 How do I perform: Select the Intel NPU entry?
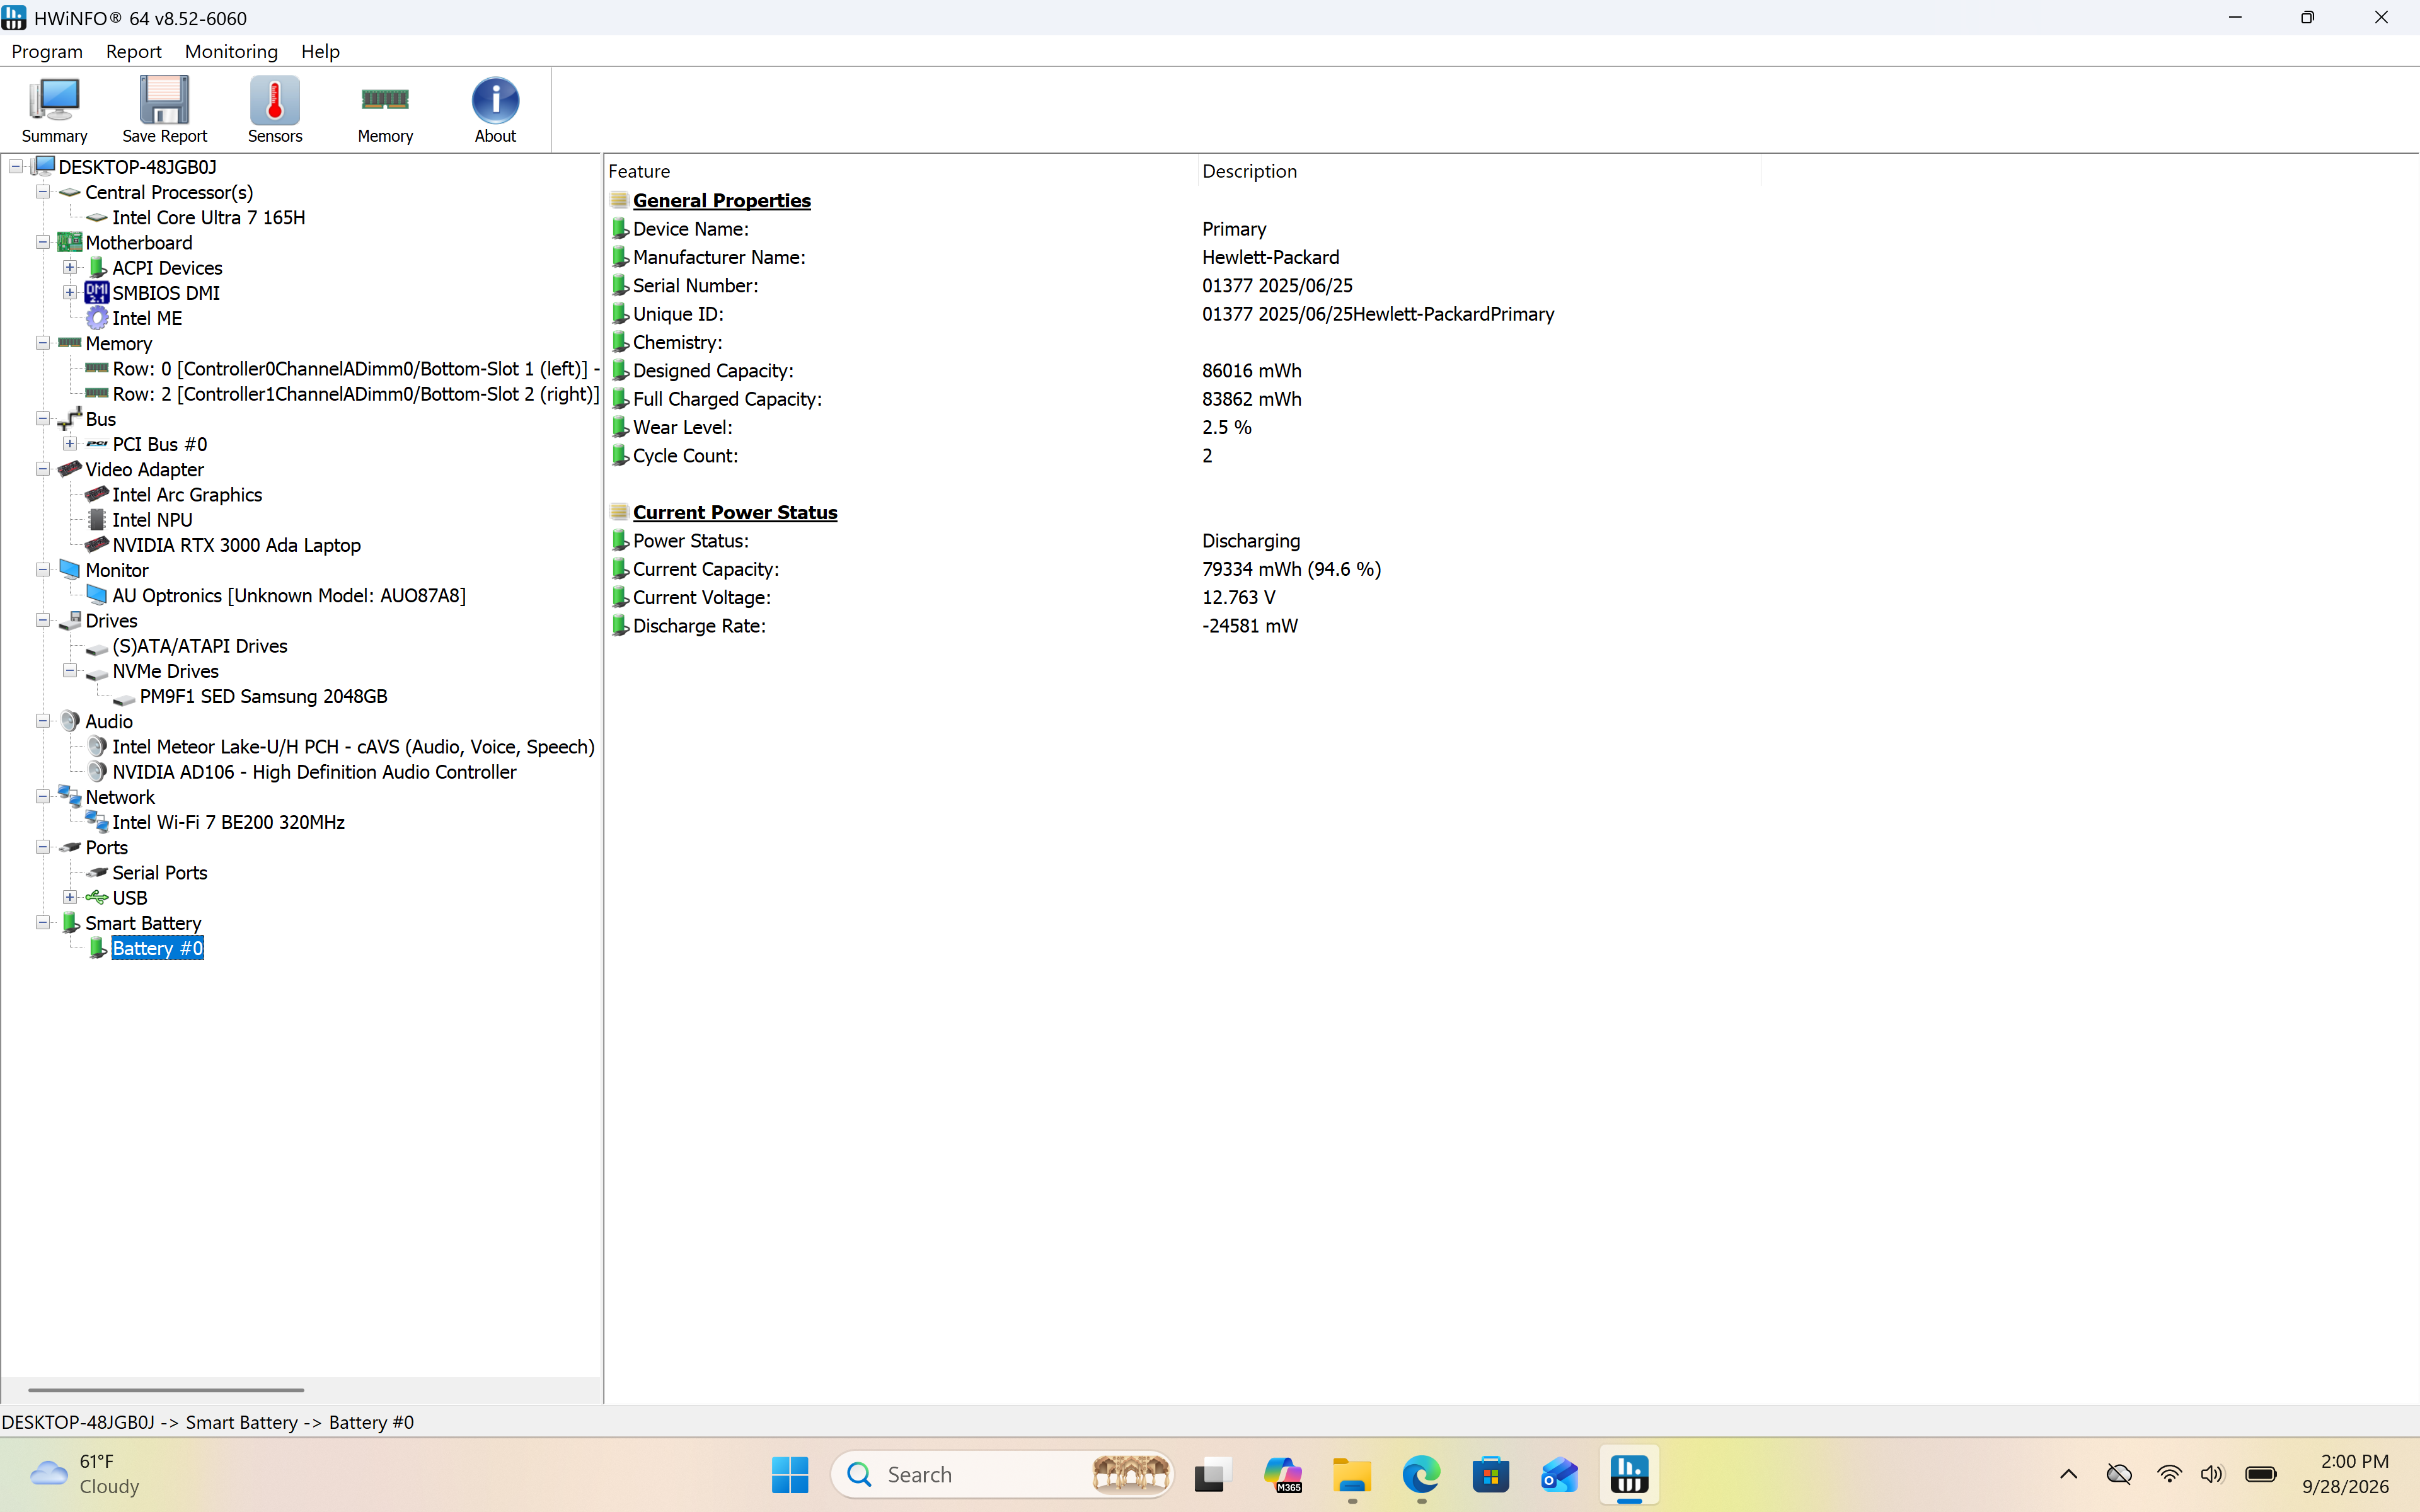[152, 520]
